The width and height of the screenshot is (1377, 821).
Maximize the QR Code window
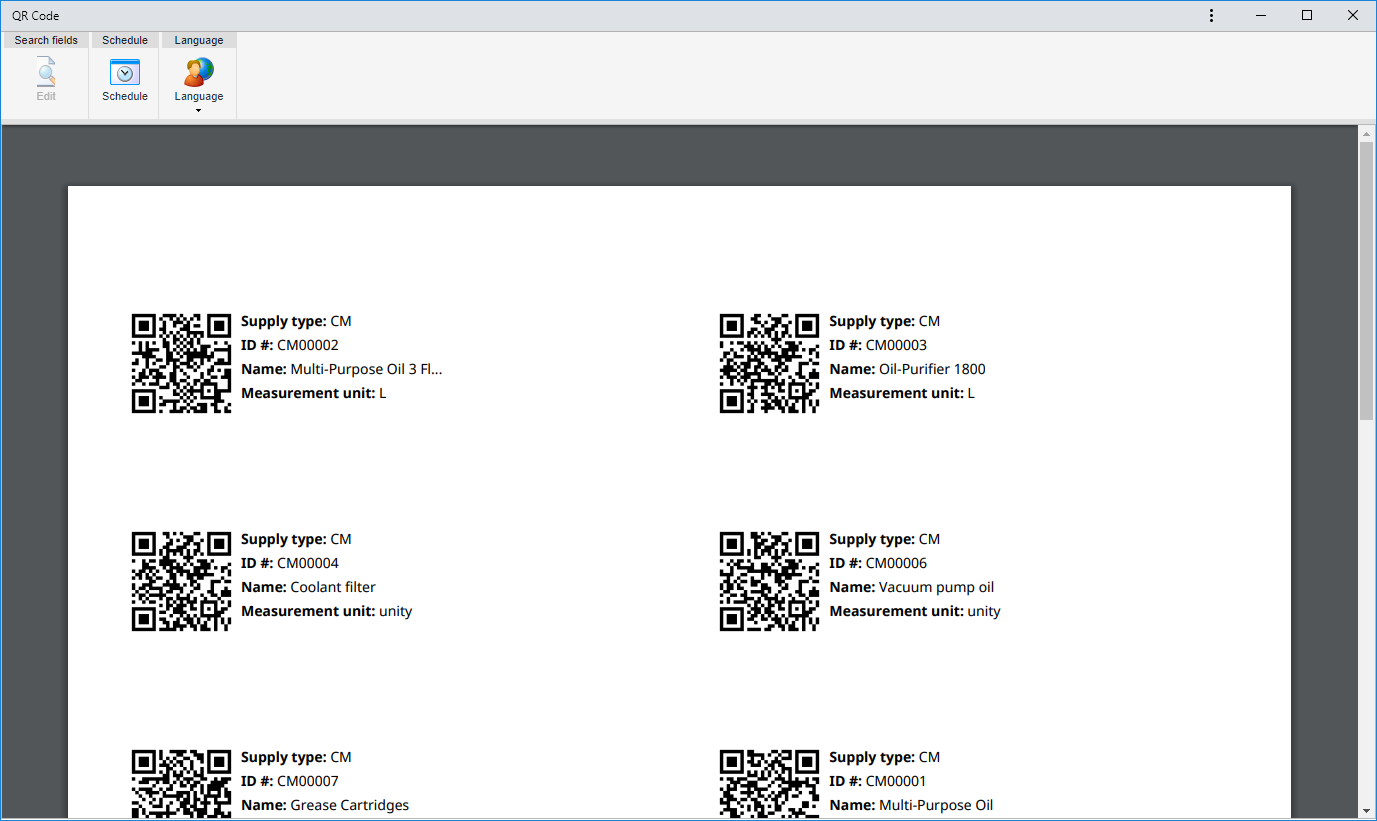pos(1307,15)
